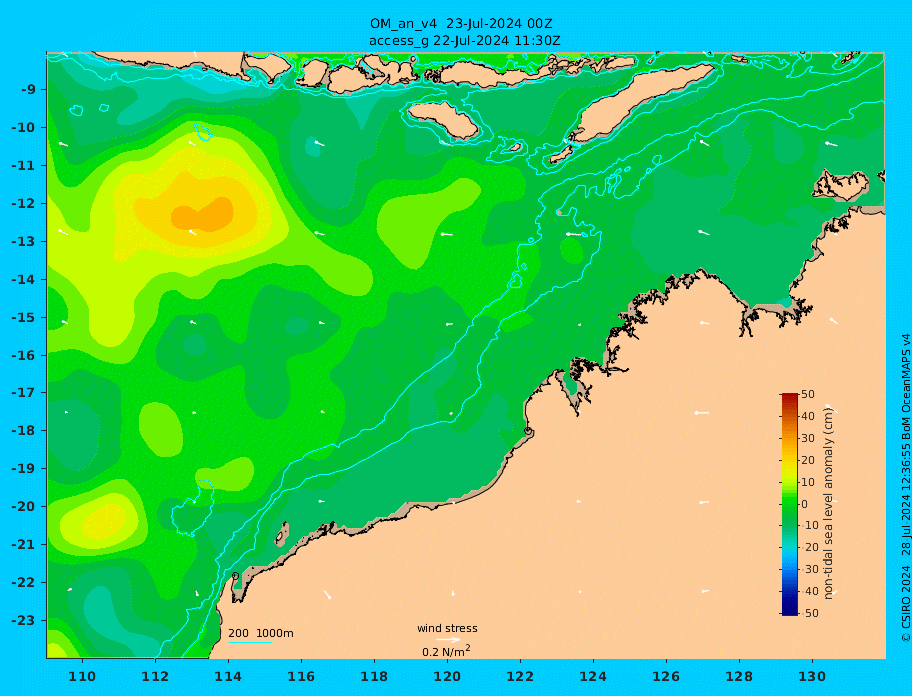
Task: Click longitude label 124 on bottom axis
Action: pyautogui.click(x=593, y=676)
